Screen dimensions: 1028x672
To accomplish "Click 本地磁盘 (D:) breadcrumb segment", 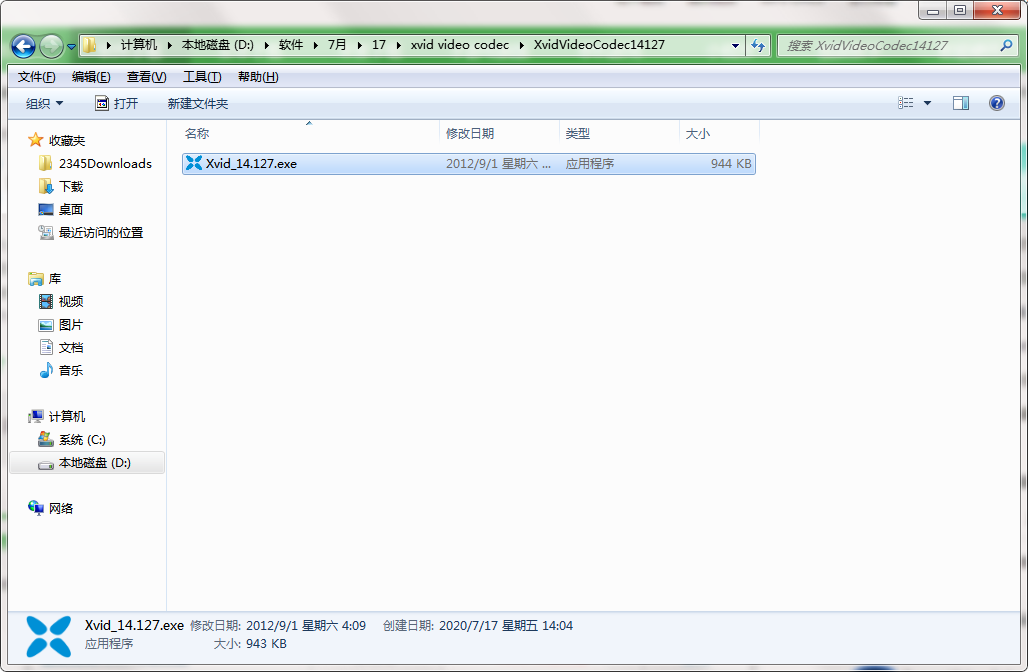I will (218, 45).
